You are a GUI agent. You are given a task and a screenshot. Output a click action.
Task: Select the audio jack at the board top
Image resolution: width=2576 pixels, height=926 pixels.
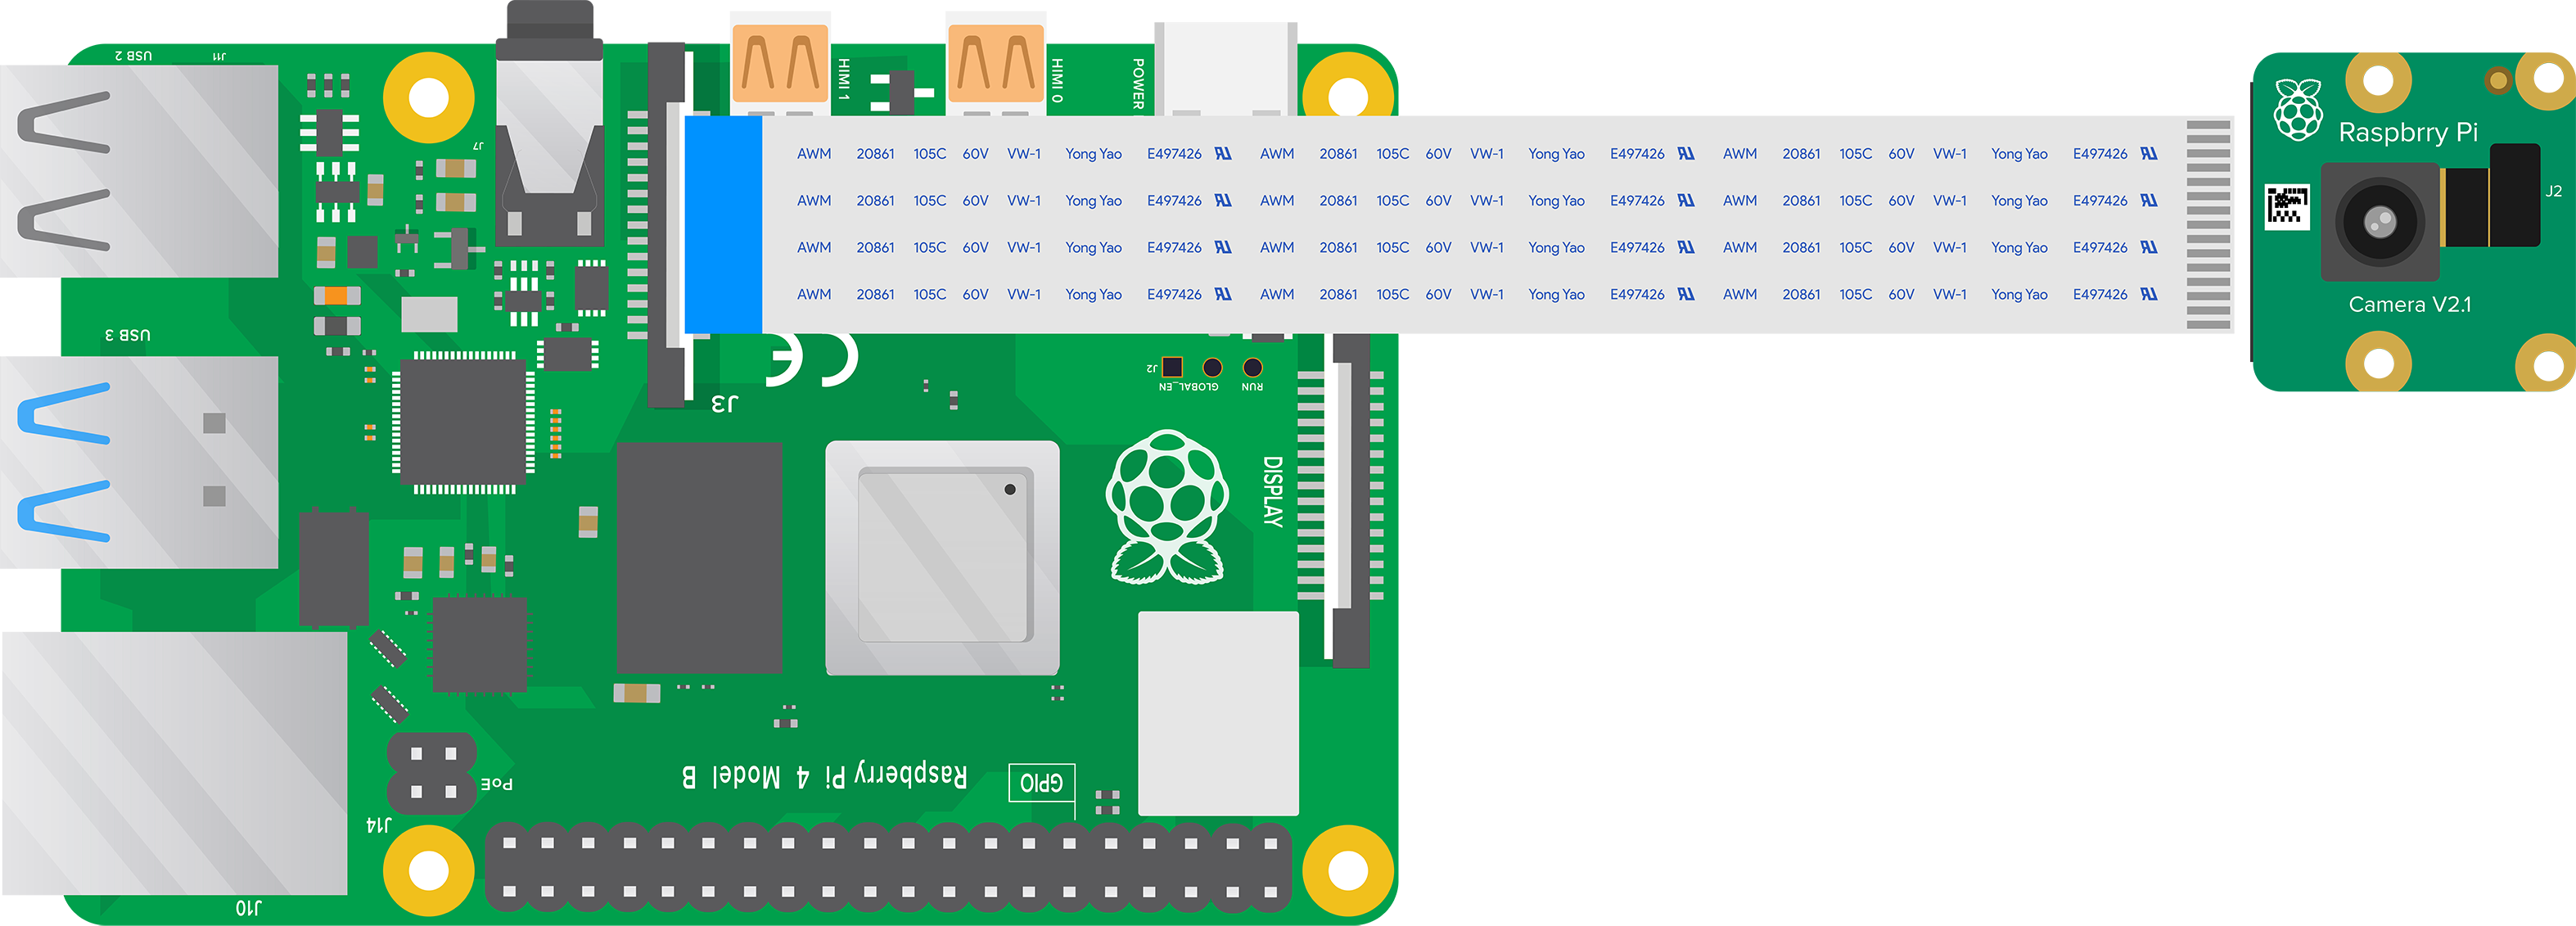[550, 123]
